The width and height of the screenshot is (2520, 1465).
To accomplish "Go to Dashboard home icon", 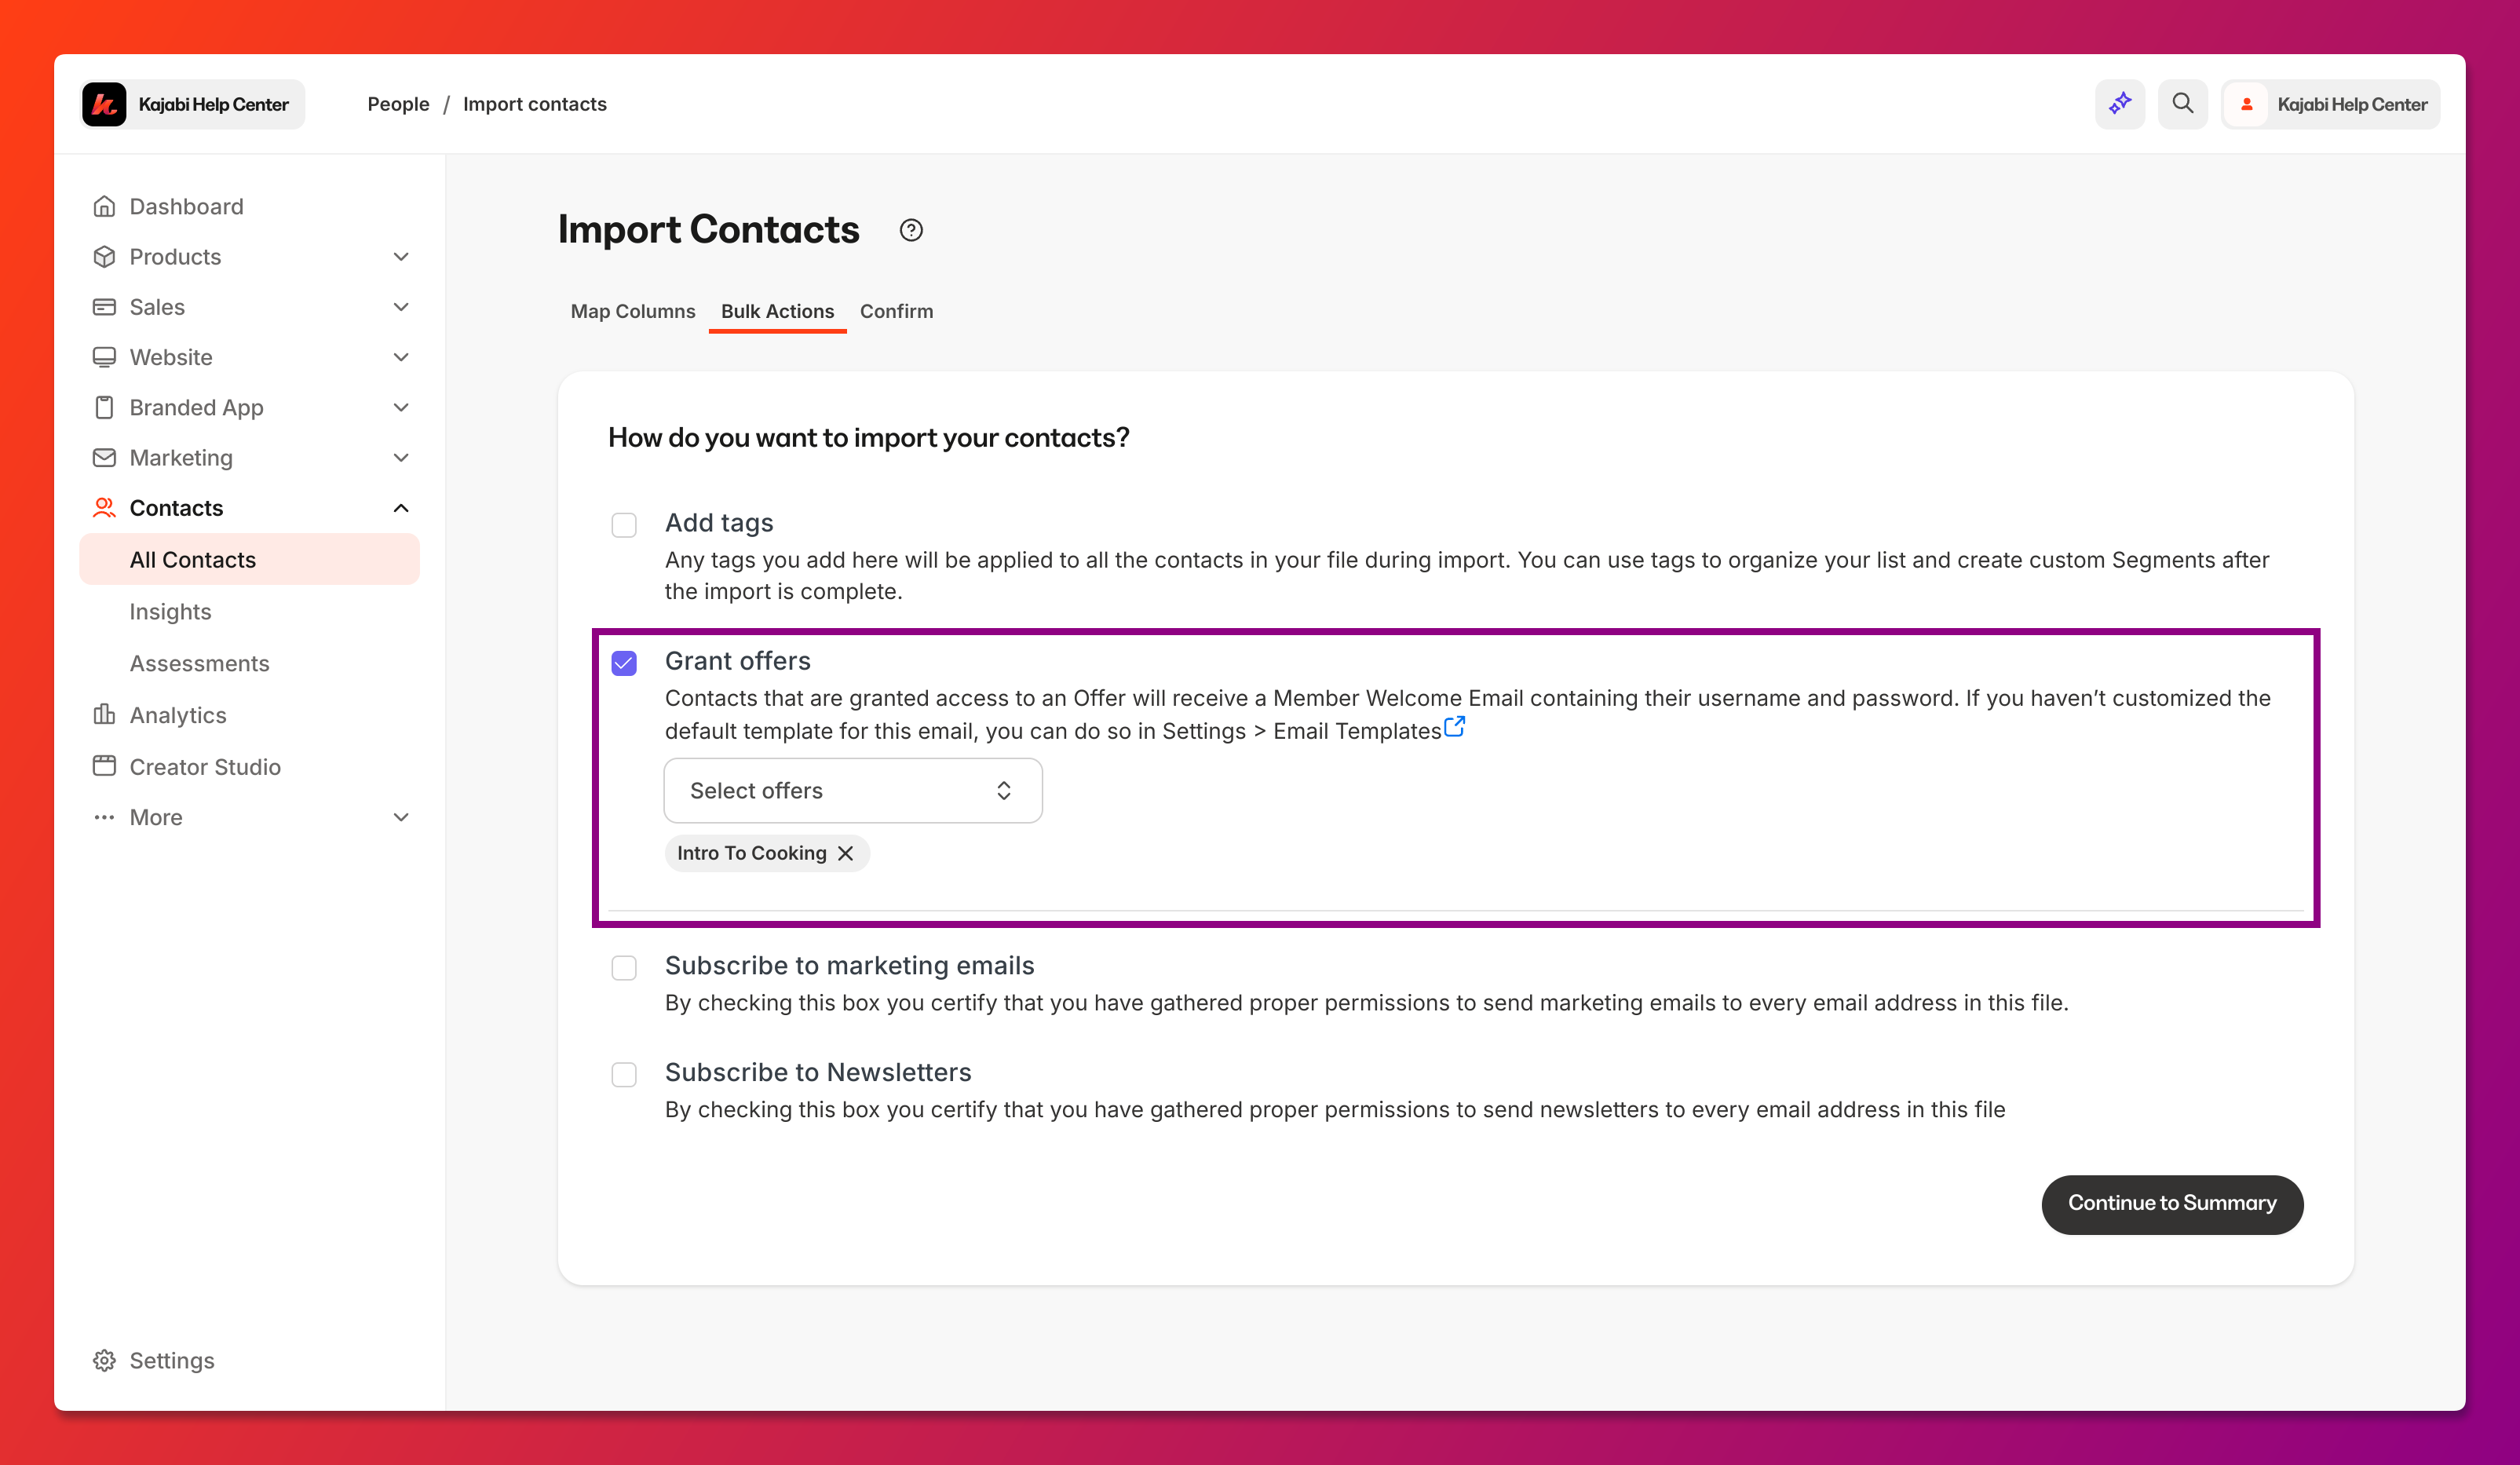I will (104, 206).
